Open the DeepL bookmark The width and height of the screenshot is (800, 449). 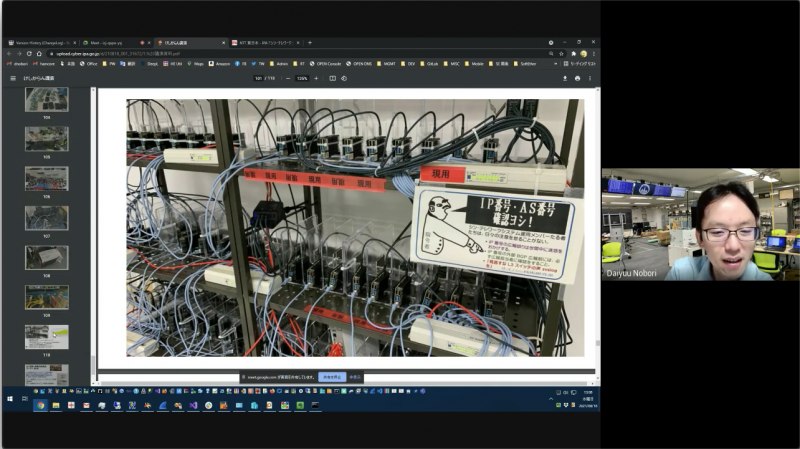tap(148, 64)
